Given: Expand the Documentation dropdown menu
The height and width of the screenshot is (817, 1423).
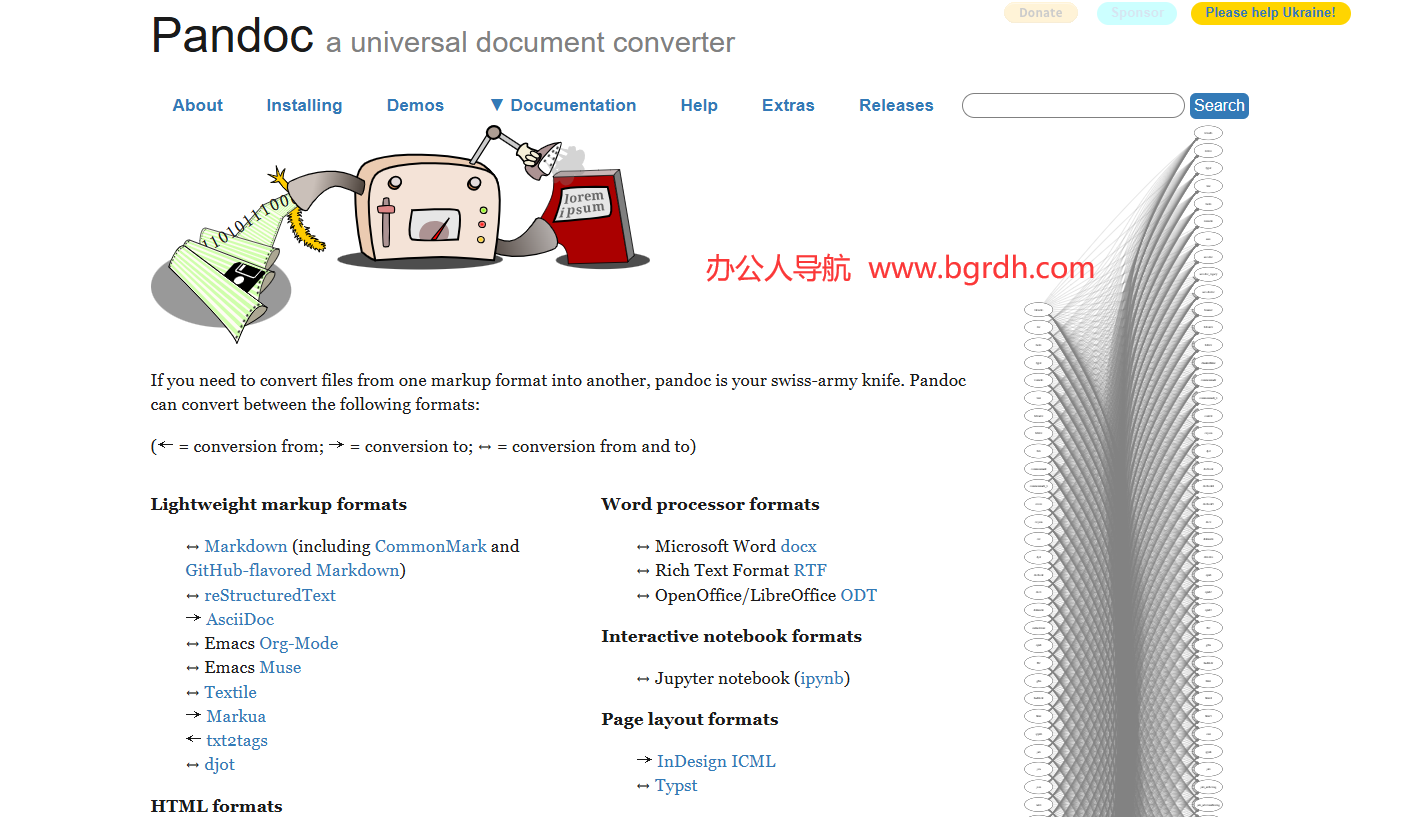Looking at the screenshot, I should pyautogui.click(x=563, y=105).
